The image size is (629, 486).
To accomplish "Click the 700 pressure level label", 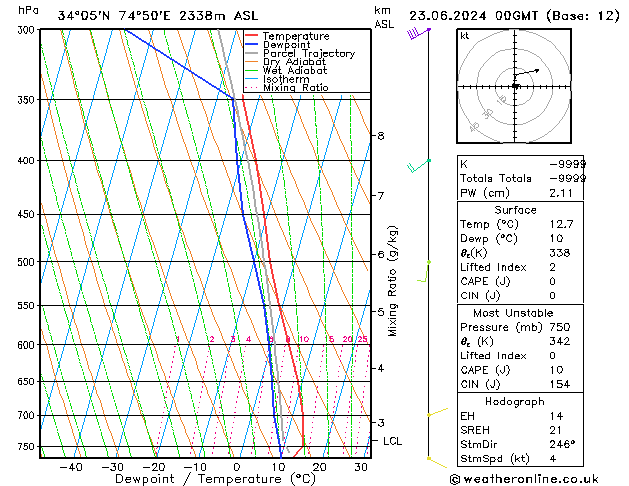I will [x=28, y=415].
